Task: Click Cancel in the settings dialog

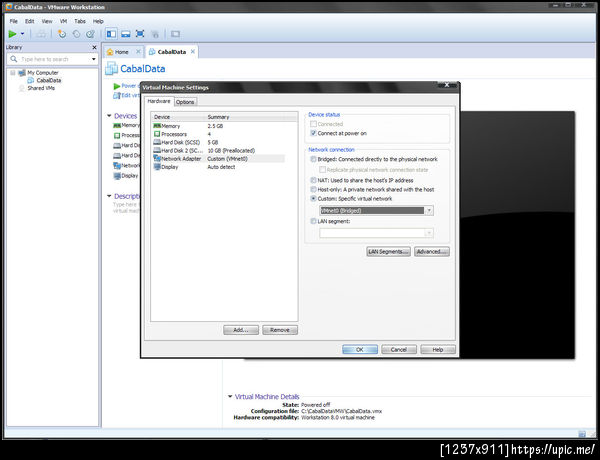Action: (399, 349)
